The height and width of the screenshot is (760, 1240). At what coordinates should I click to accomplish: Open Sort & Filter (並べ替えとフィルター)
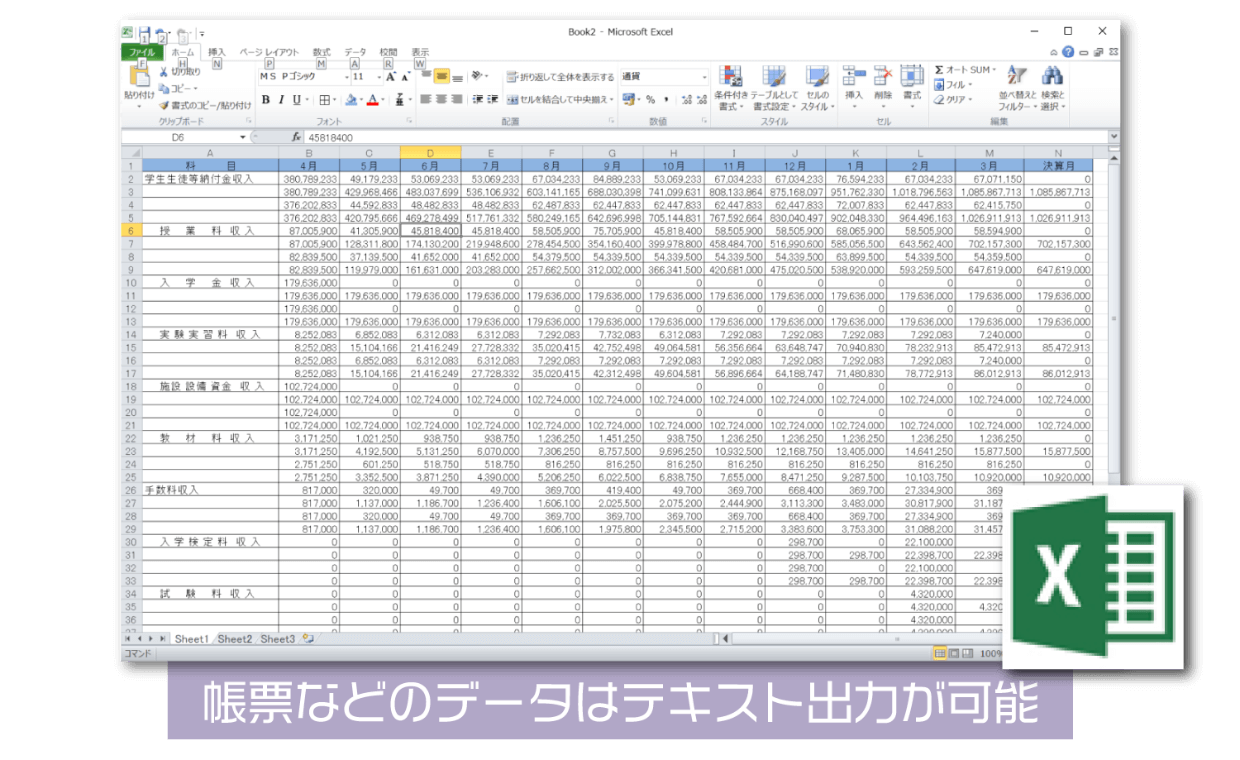[x=1017, y=78]
